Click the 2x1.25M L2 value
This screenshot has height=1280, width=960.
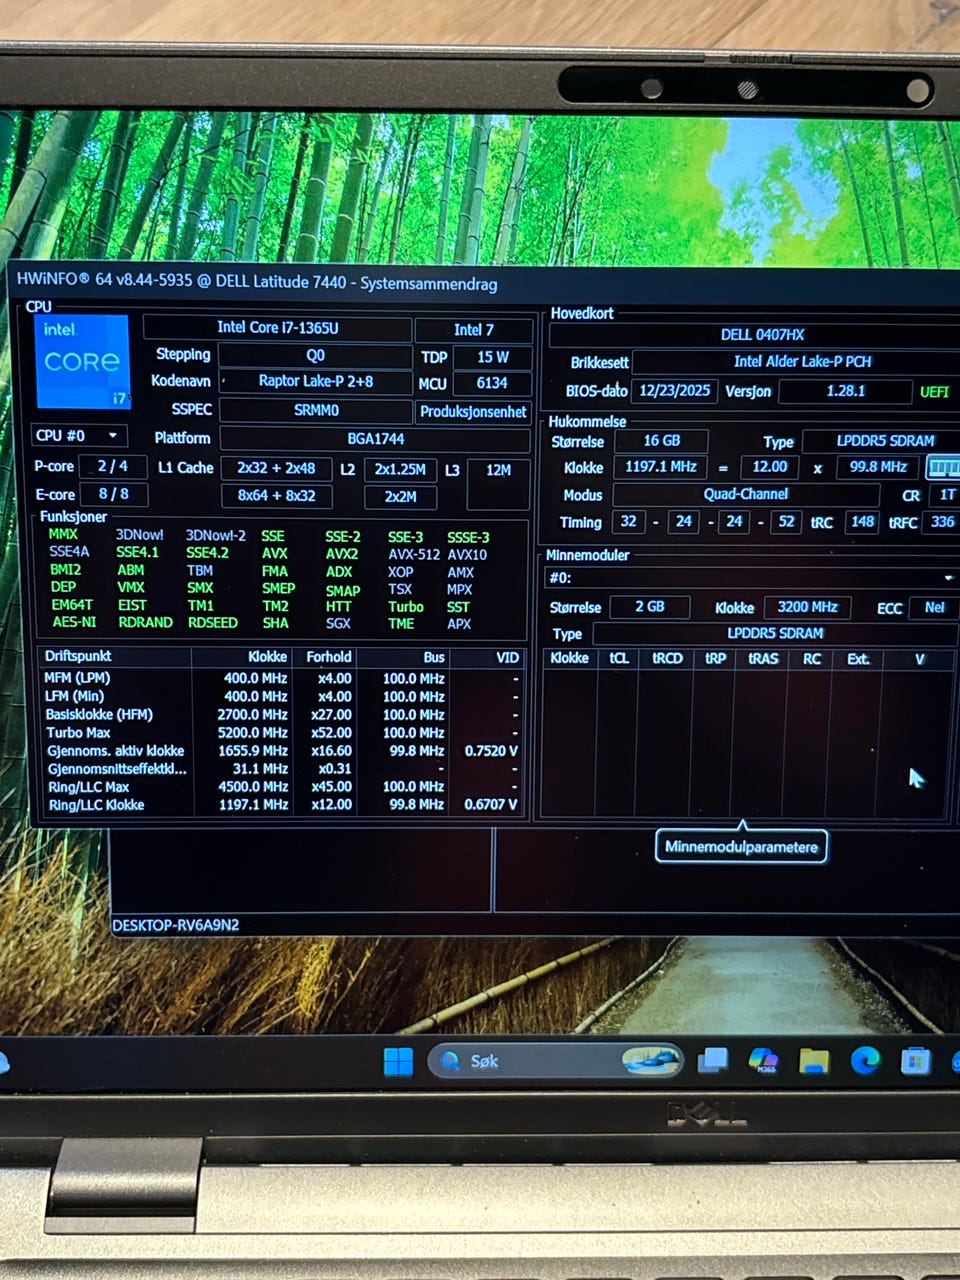coord(400,469)
